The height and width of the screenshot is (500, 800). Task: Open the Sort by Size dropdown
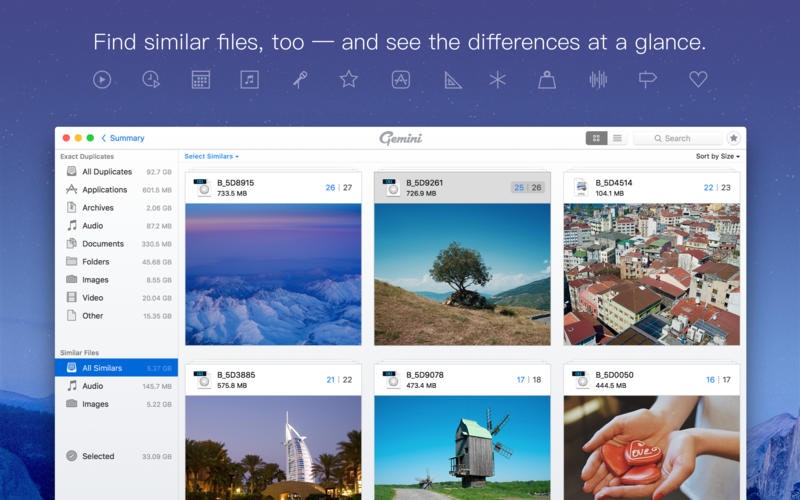[717, 156]
